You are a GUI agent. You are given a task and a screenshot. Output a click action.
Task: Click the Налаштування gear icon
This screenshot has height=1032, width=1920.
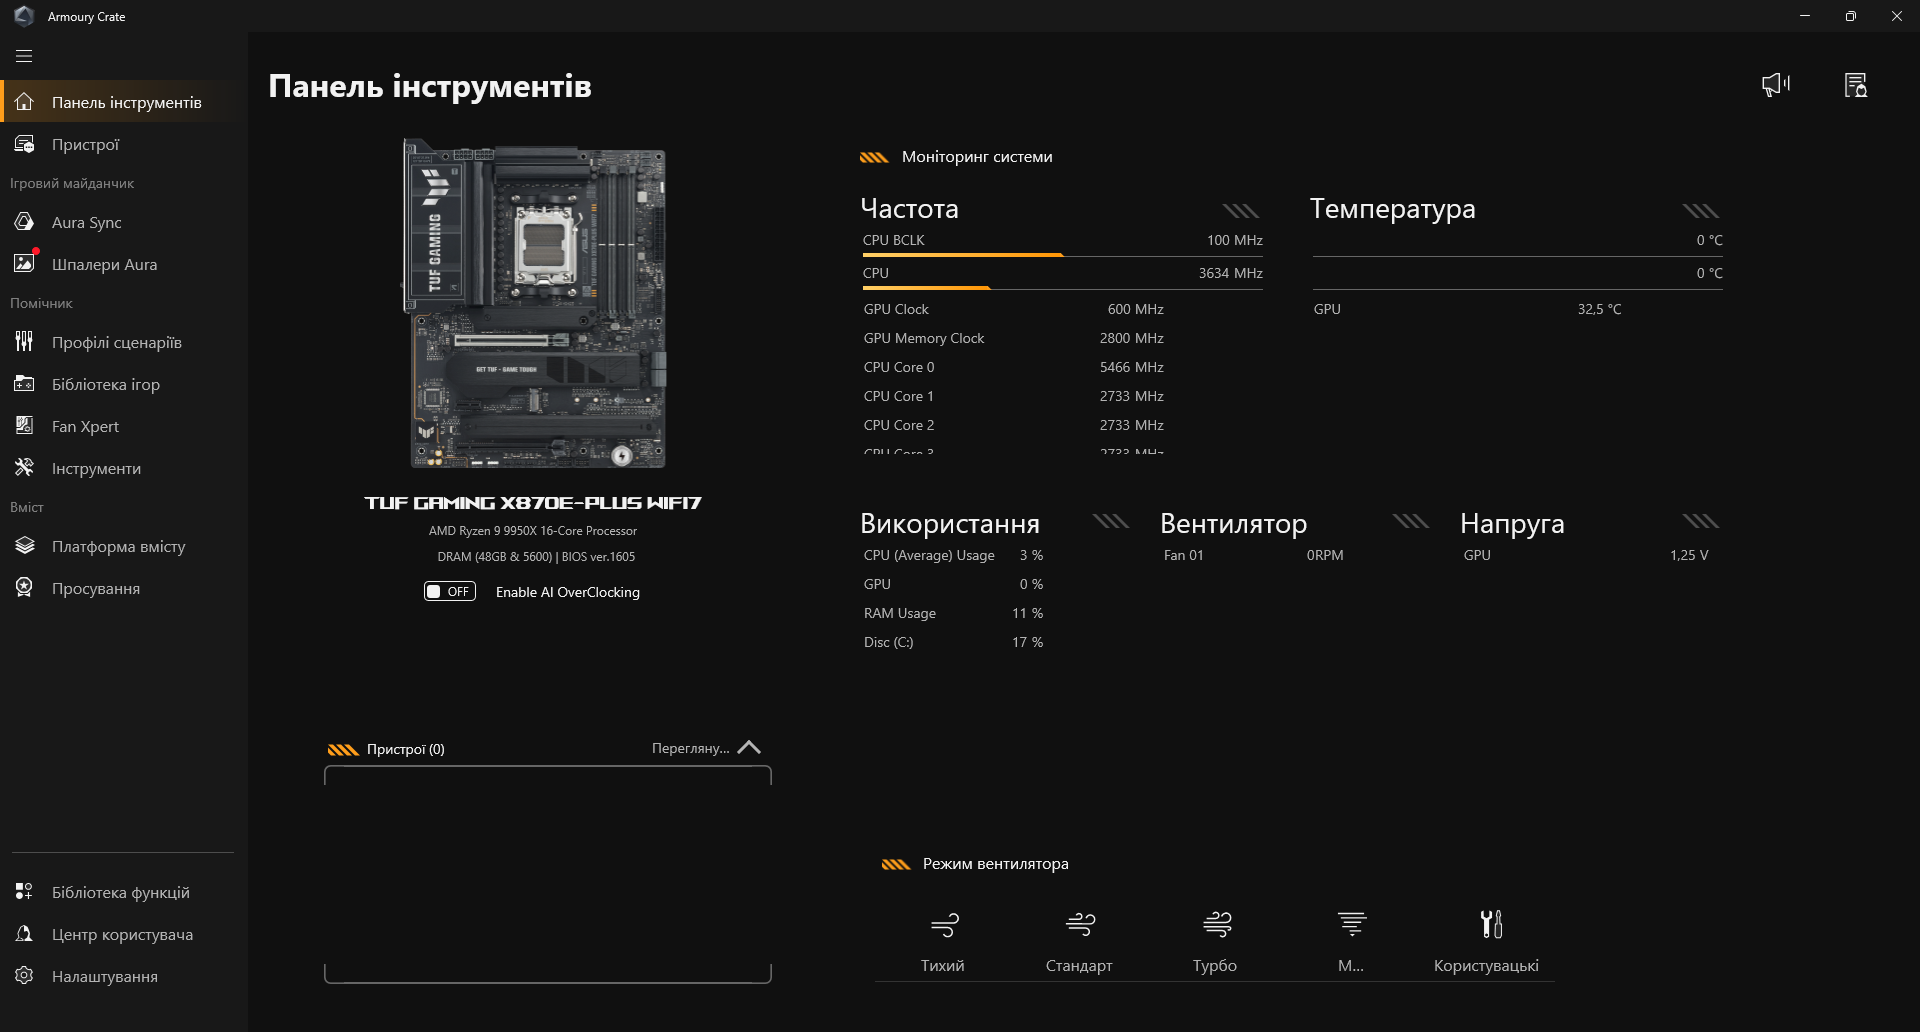point(24,976)
